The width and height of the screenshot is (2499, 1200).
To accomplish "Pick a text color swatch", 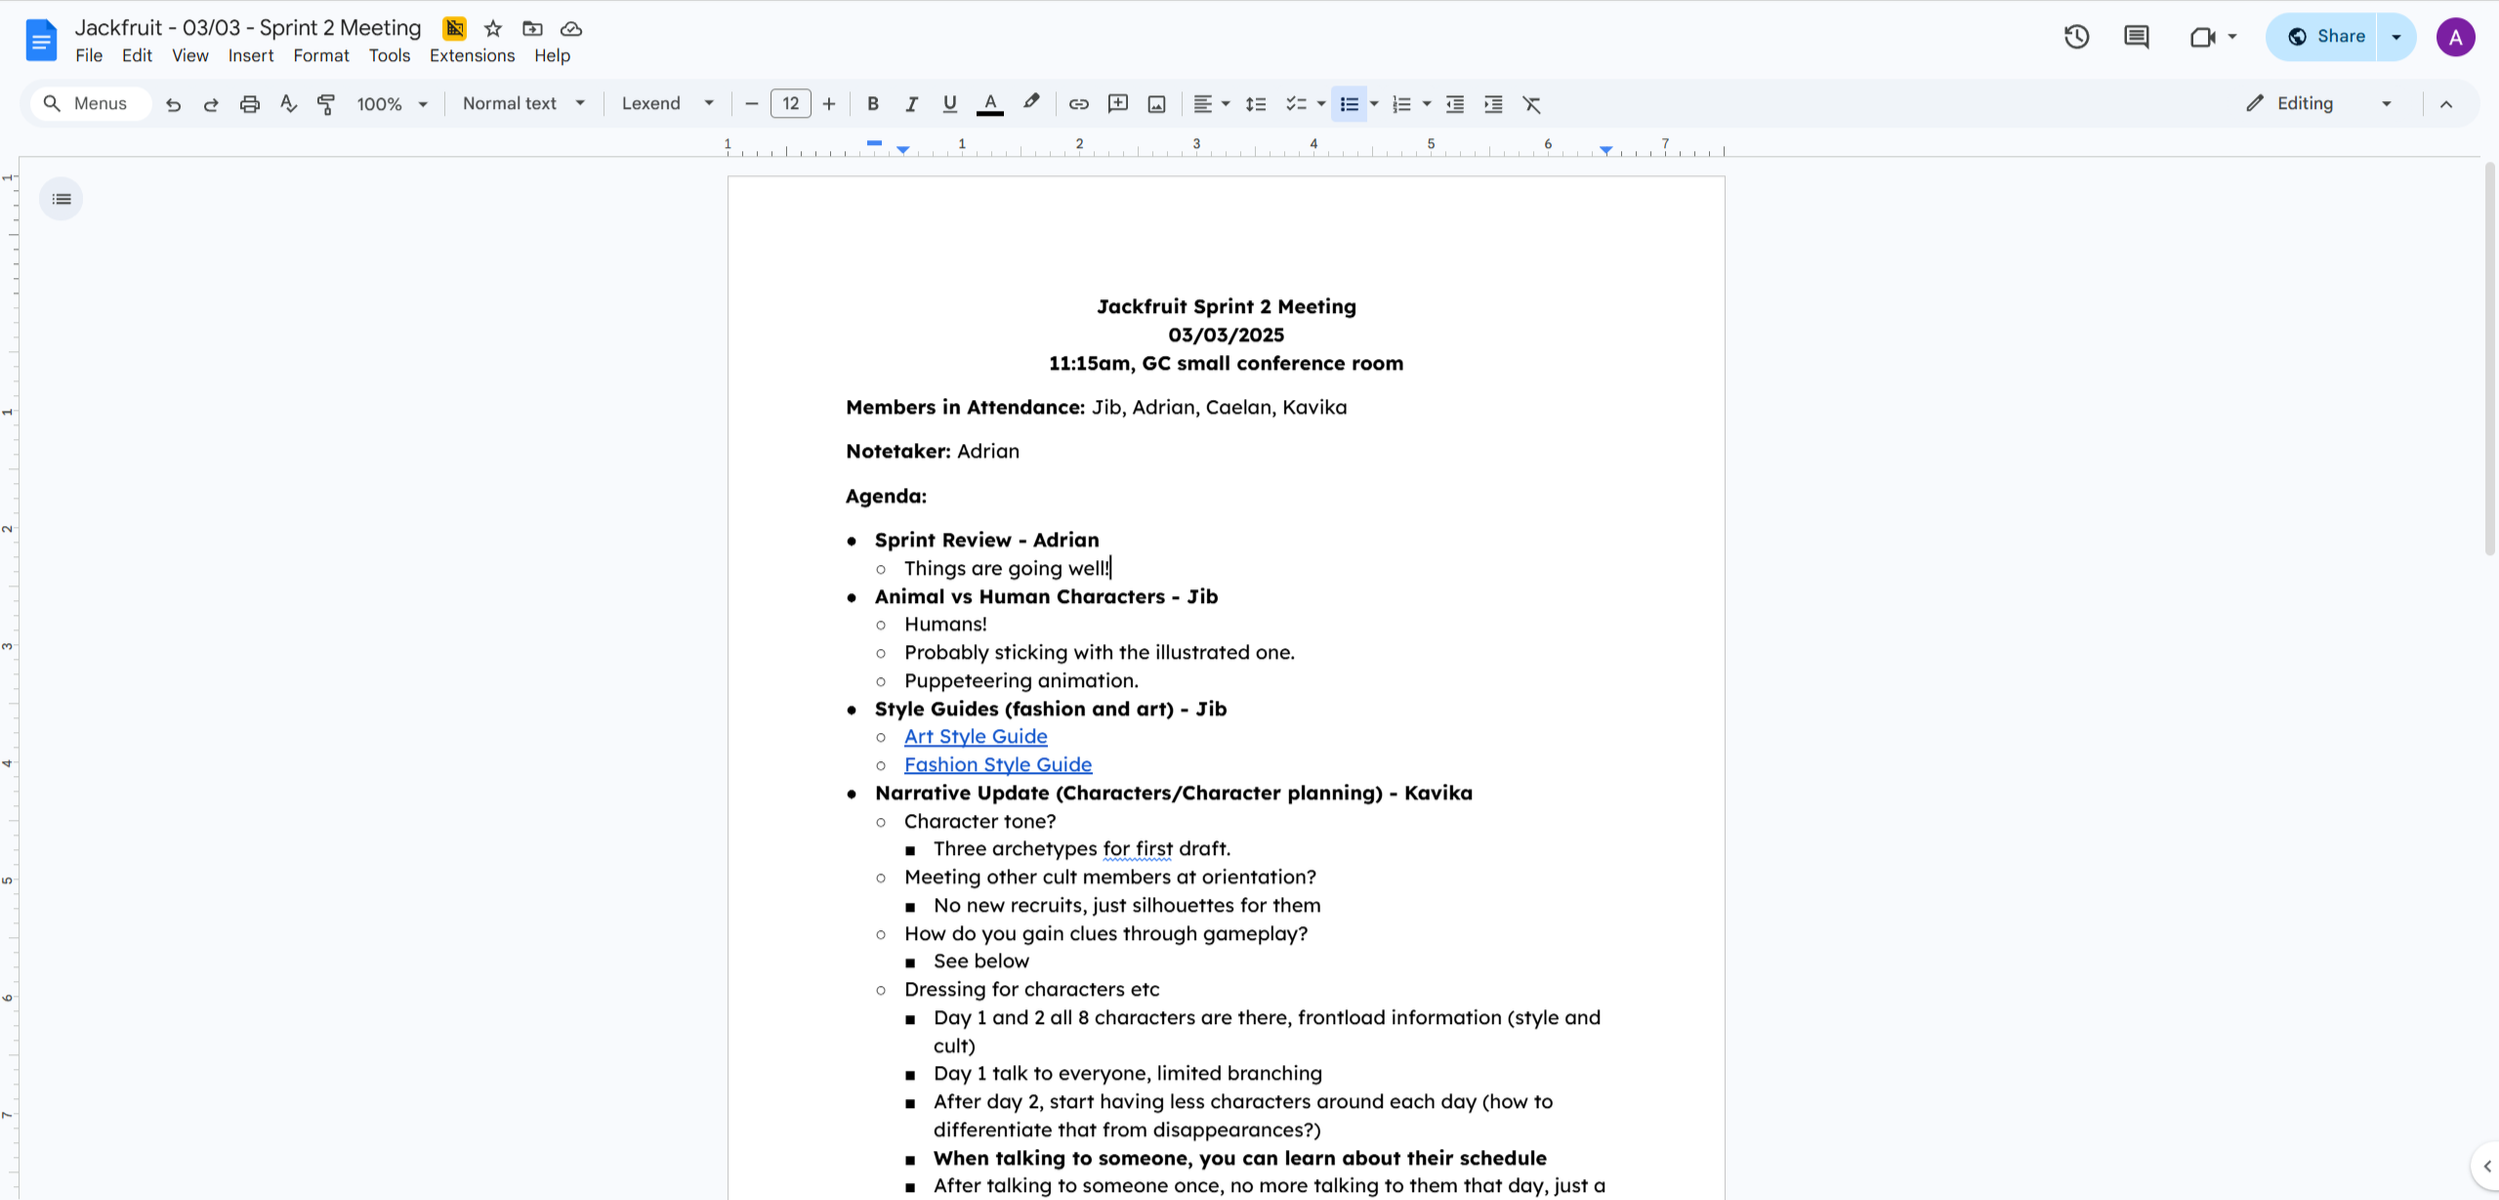I will coord(989,103).
